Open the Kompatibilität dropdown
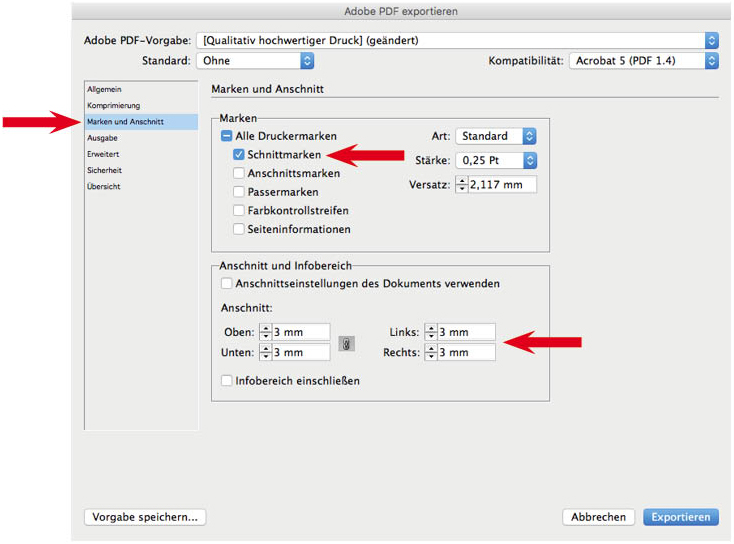Image resolution: width=734 pixels, height=544 pixels. point(644,60)
